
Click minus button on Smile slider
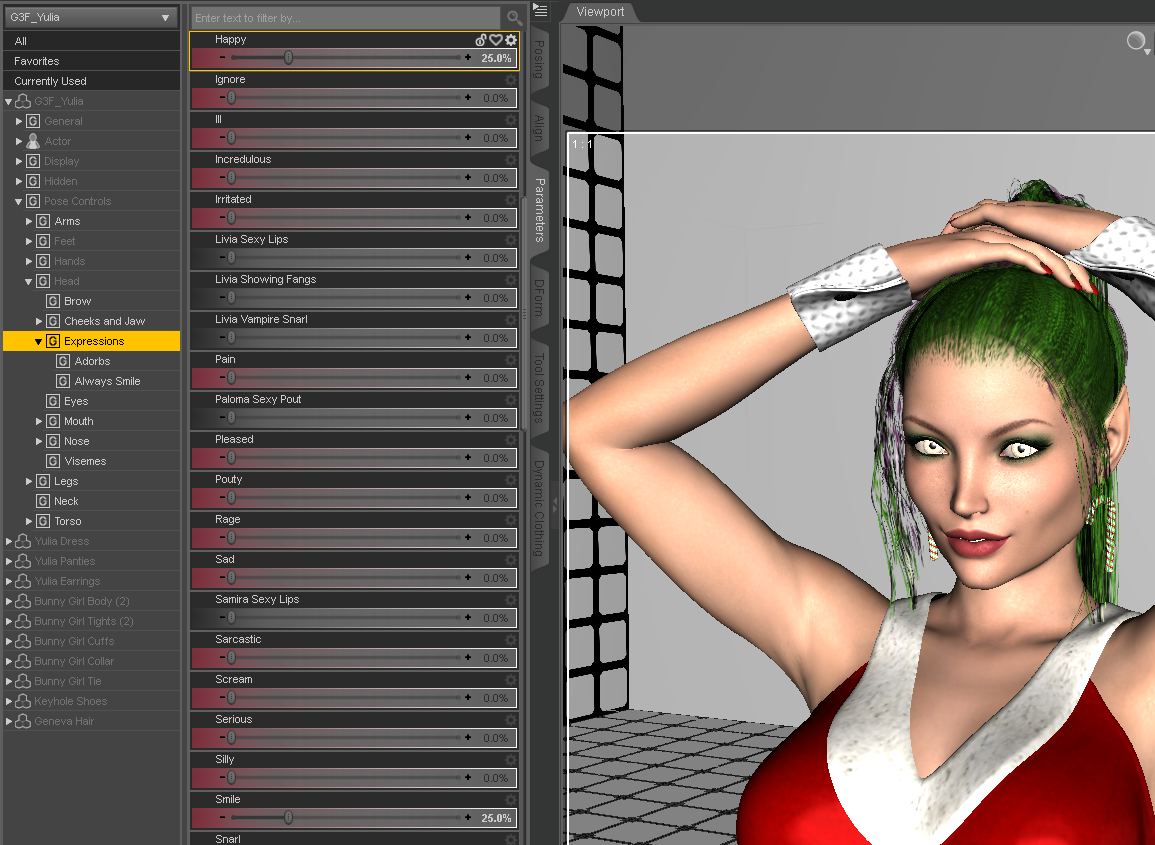pos(222,817)
